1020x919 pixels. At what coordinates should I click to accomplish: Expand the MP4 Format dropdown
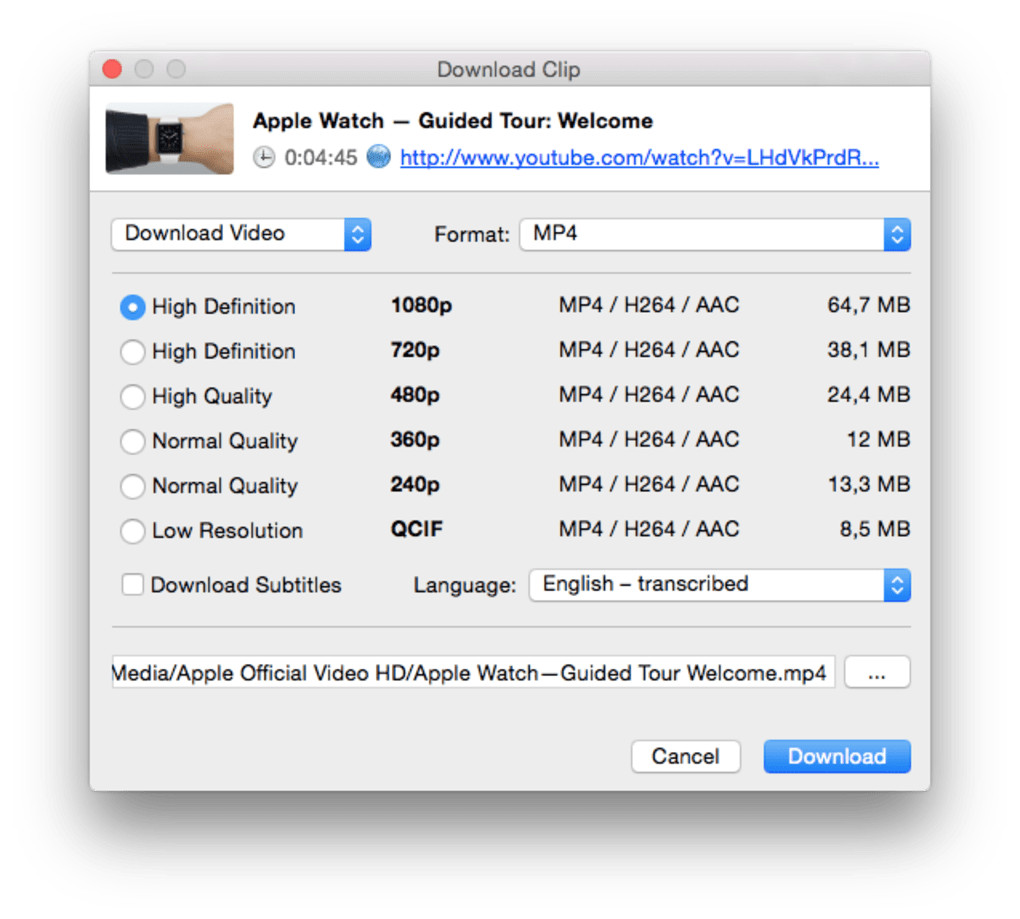click(715, 234)
